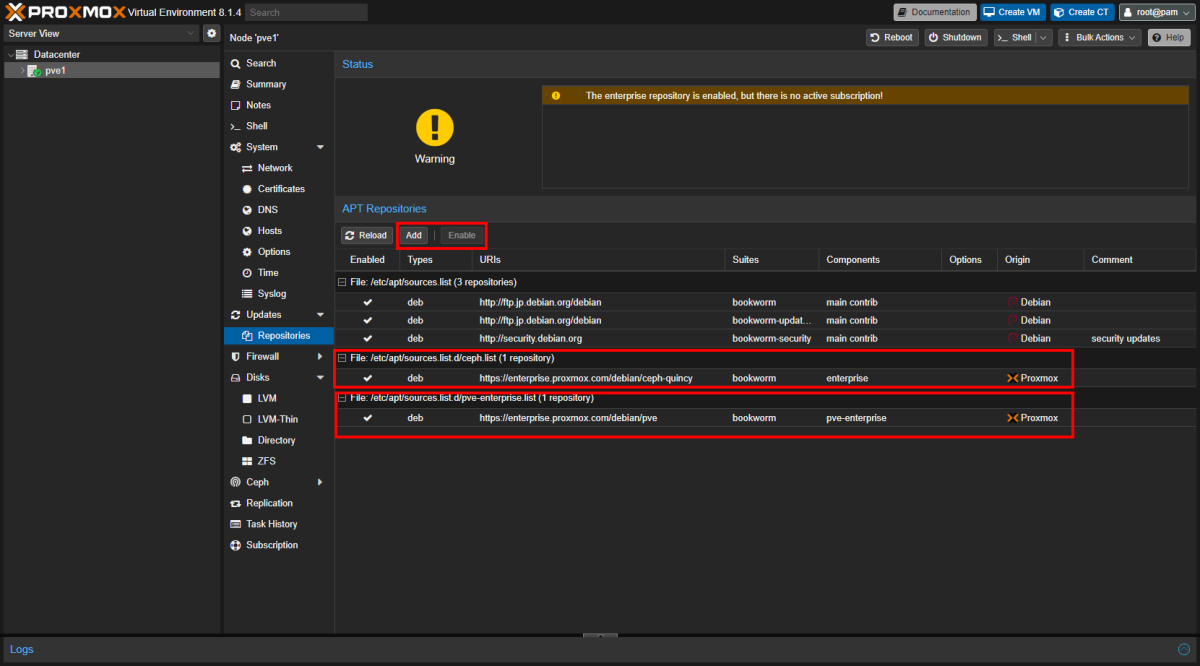Image resolution: width=1200 pixels, height=666 pixels.
Task: Collapse the System menu section arrow
Action: coord(320,147)
